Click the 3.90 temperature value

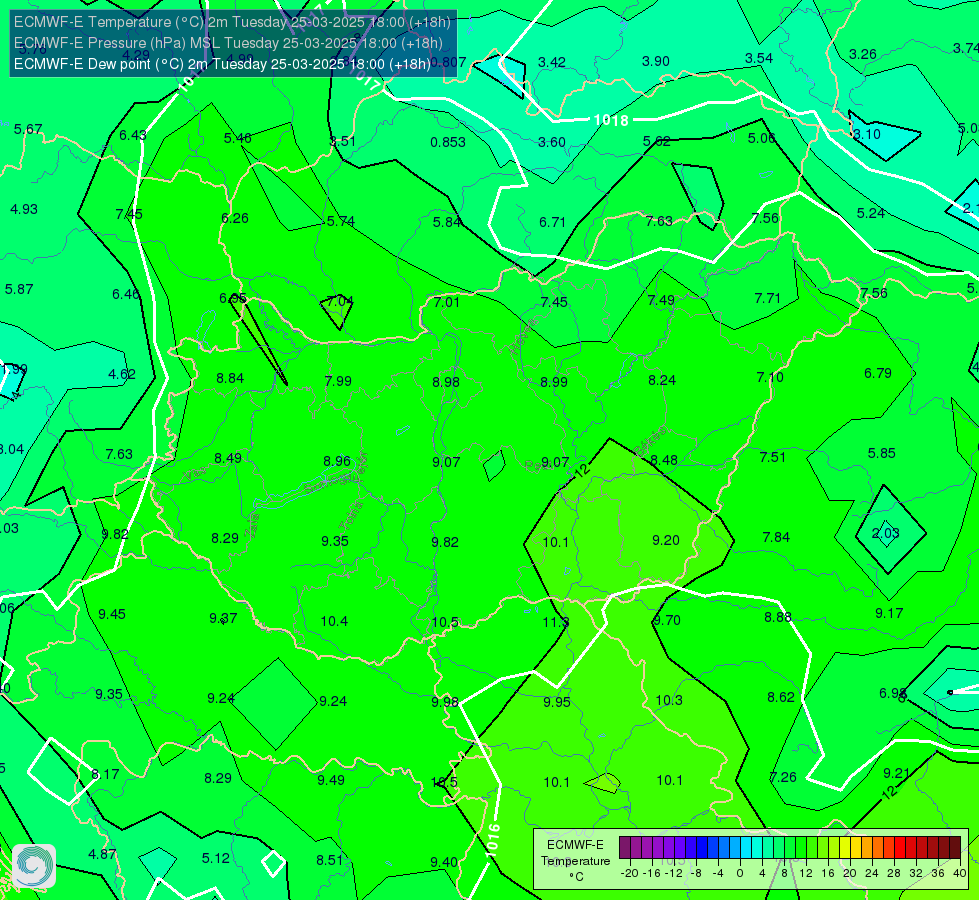656,61
